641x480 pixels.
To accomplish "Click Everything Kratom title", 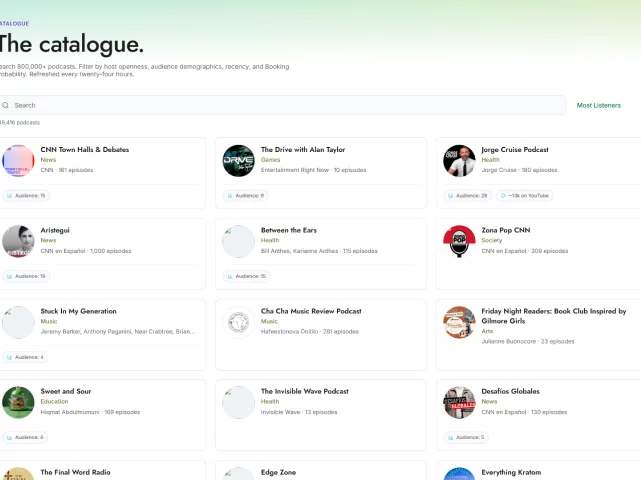I will point(511,472).
